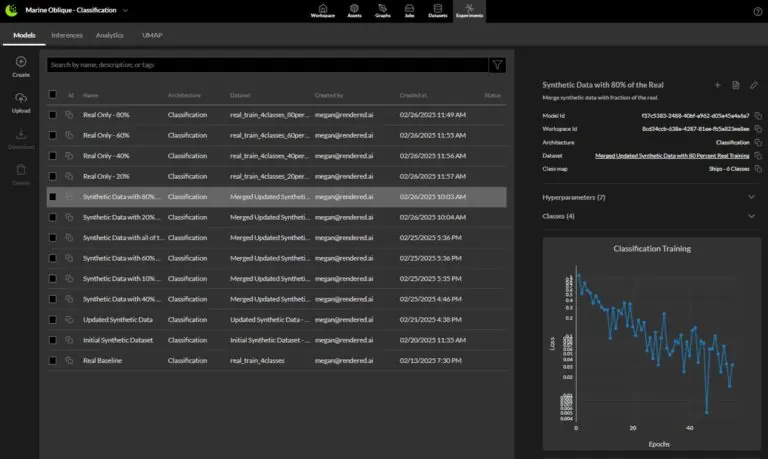This screenshot has width=768, height=459.
Task: Click the pencil edit icon for model
Action: [x=754, y=85]
